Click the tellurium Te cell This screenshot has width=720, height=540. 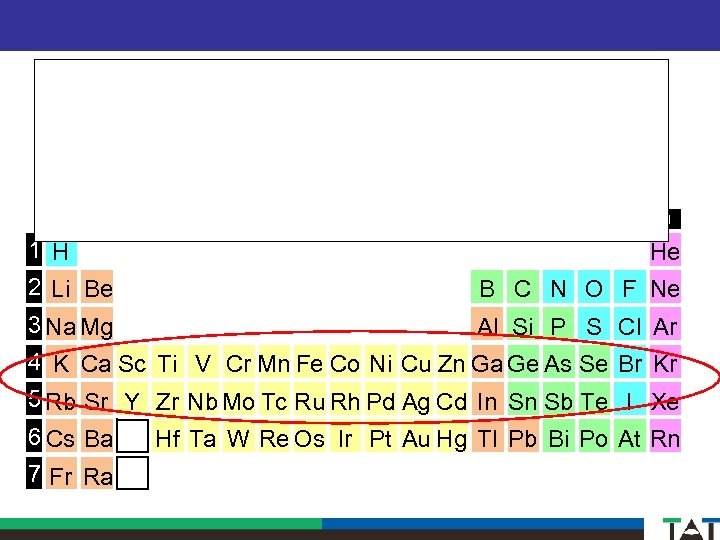click(x=594, y=399)
